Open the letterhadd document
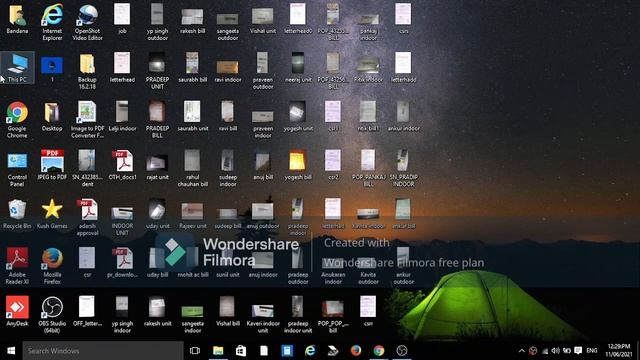This screenshot has width=640, height=360. coord(403,68)
